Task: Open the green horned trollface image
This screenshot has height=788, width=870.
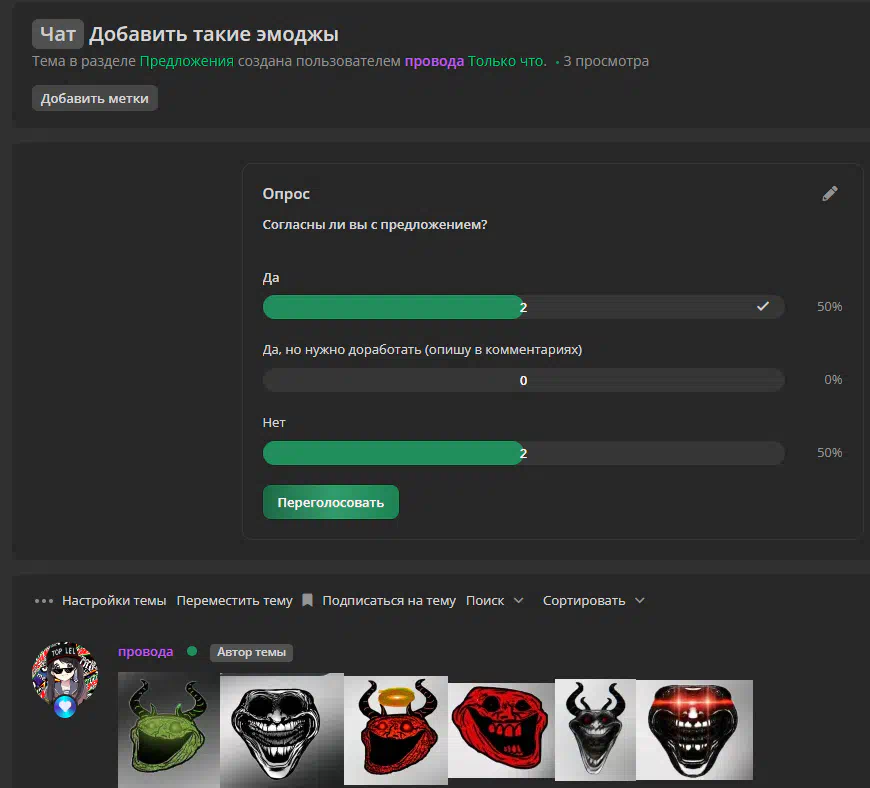Action: point(169,730)
